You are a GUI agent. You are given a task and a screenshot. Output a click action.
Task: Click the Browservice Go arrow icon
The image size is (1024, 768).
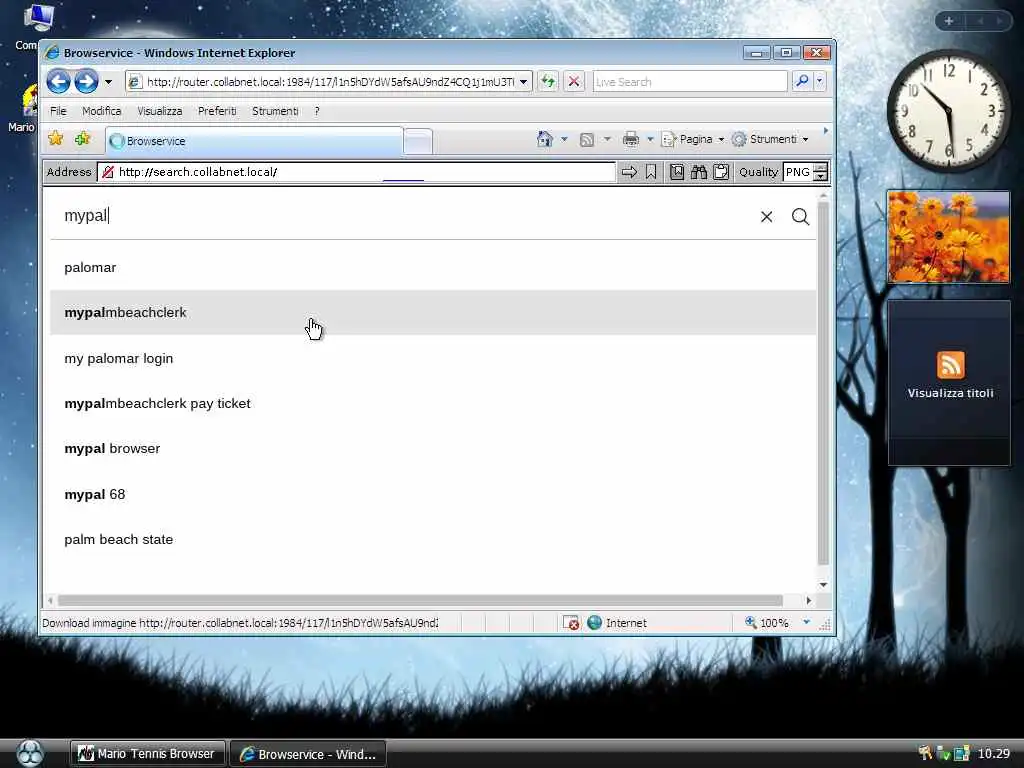pyautogui.click(x=629, y=172)
